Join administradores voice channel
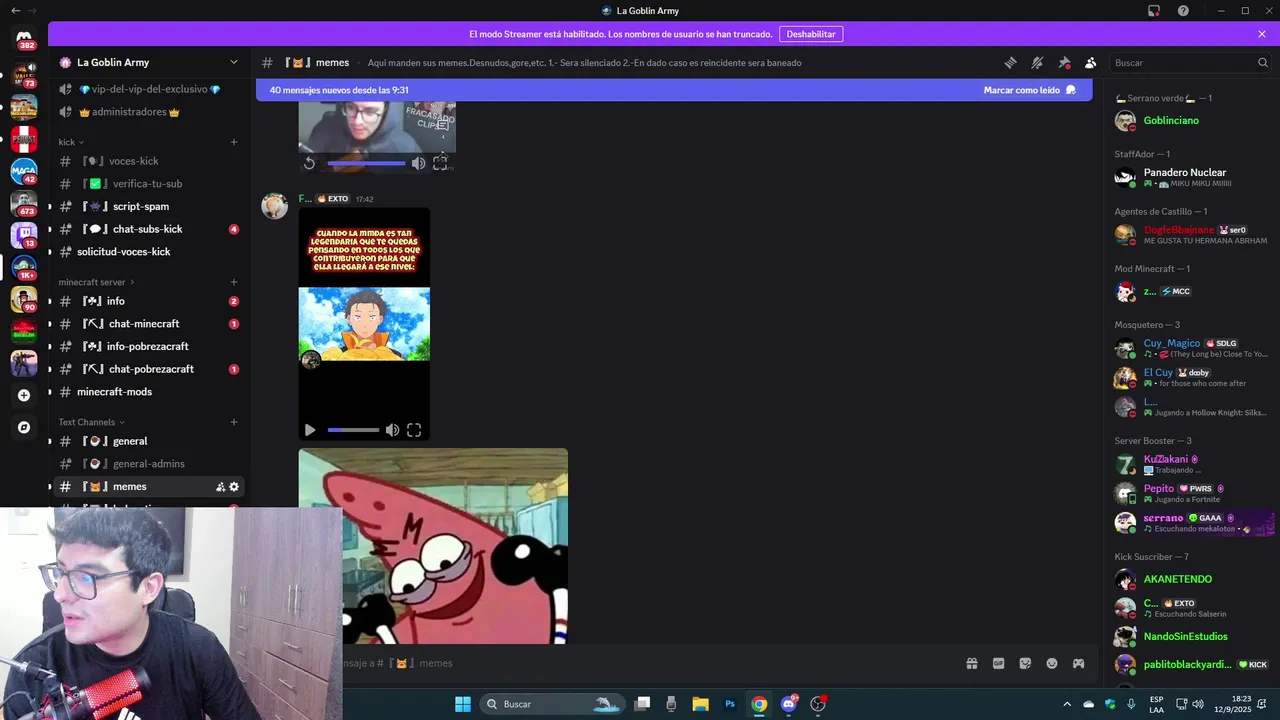 149,112
